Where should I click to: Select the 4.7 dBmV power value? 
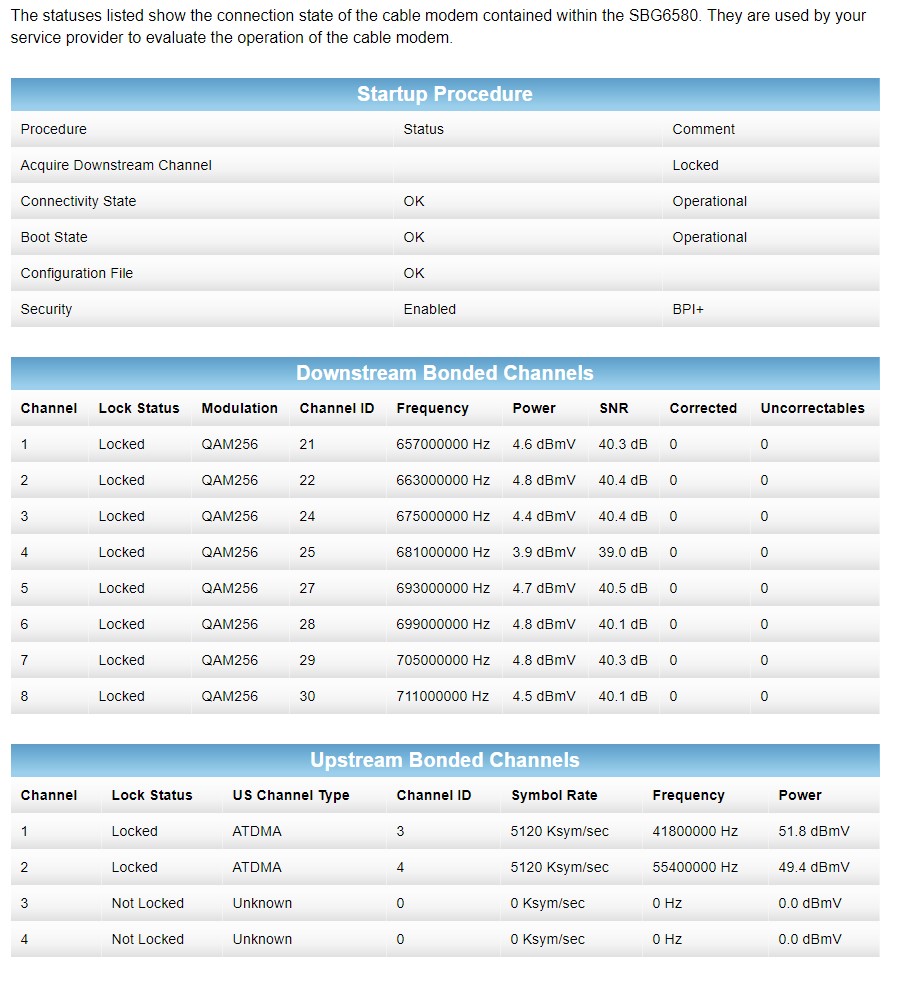point(544,588)
